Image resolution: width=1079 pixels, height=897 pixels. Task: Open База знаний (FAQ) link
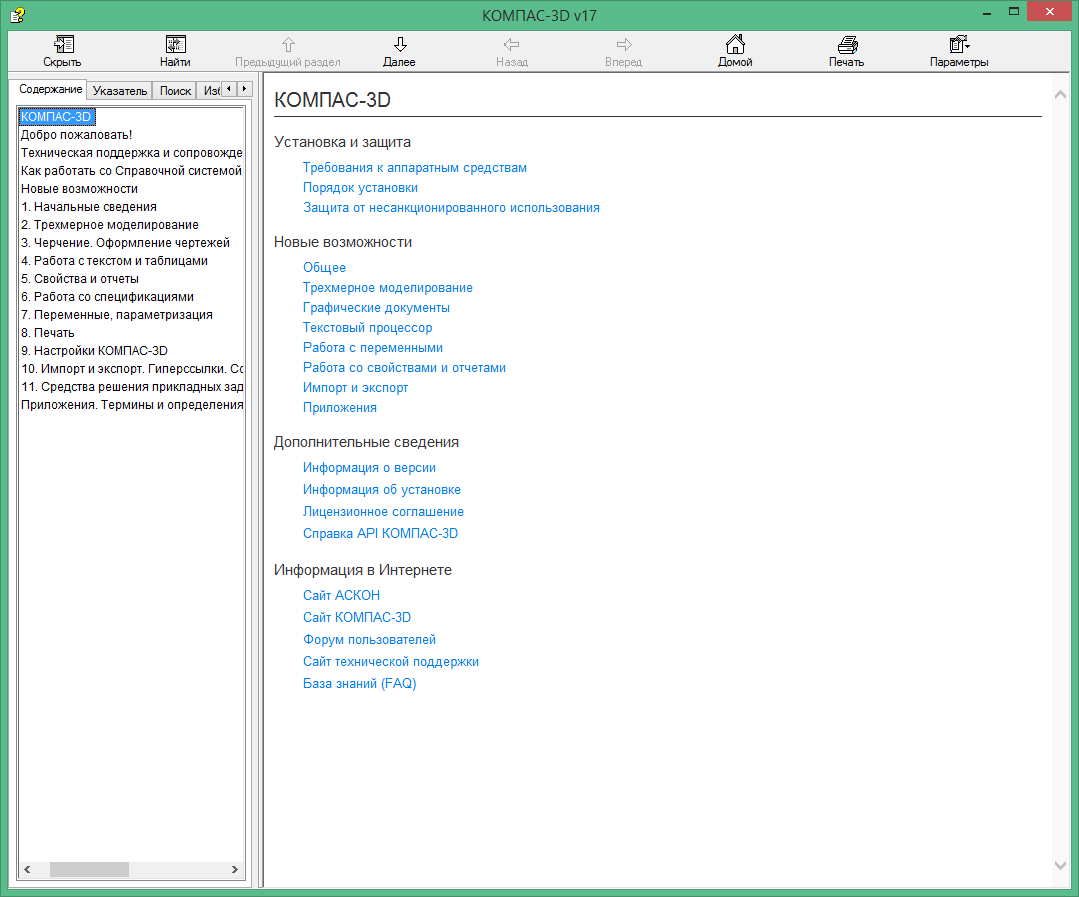tap(359, 684)
